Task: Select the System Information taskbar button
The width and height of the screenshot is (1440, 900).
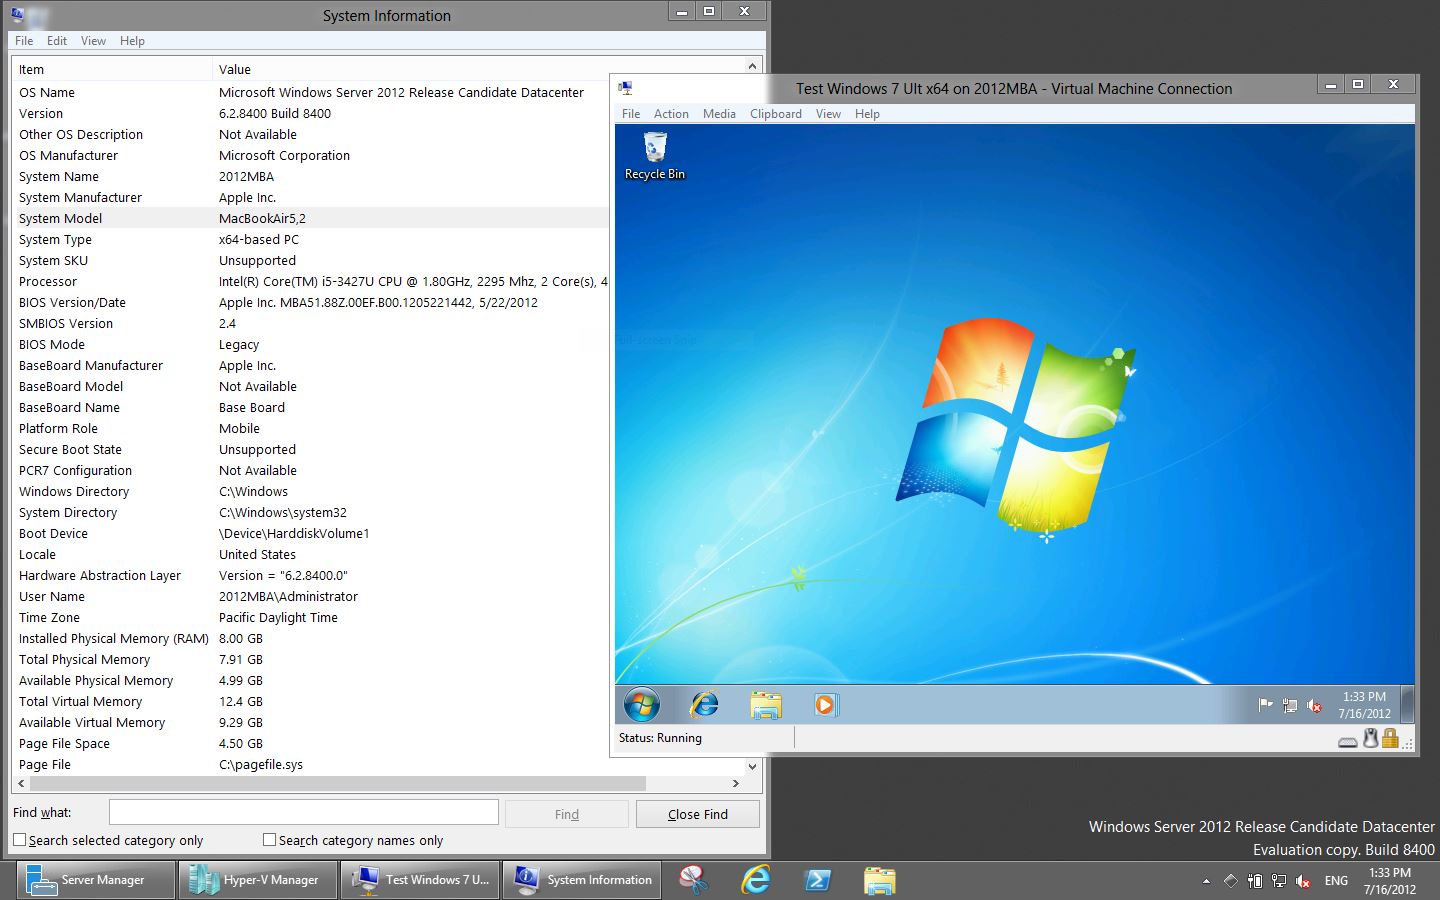Action: tap(582, 880)
